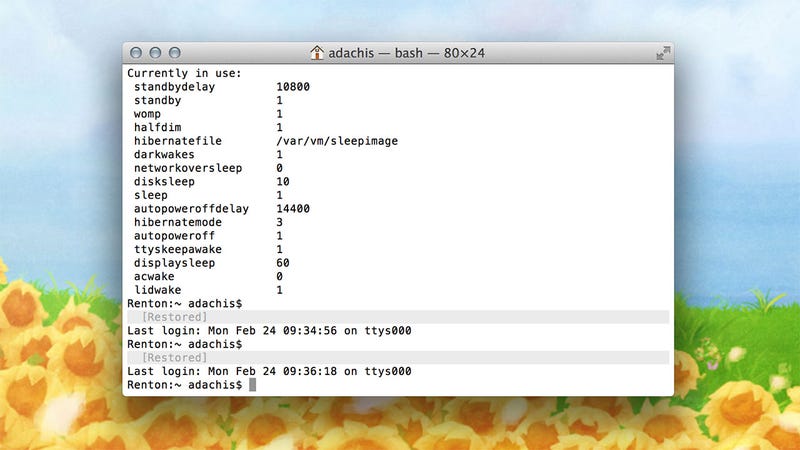Image resolution: width=800 pixels, height=450 pixels.
Task: Close the Terminal window with the left button
Action: tap(136, 53)
